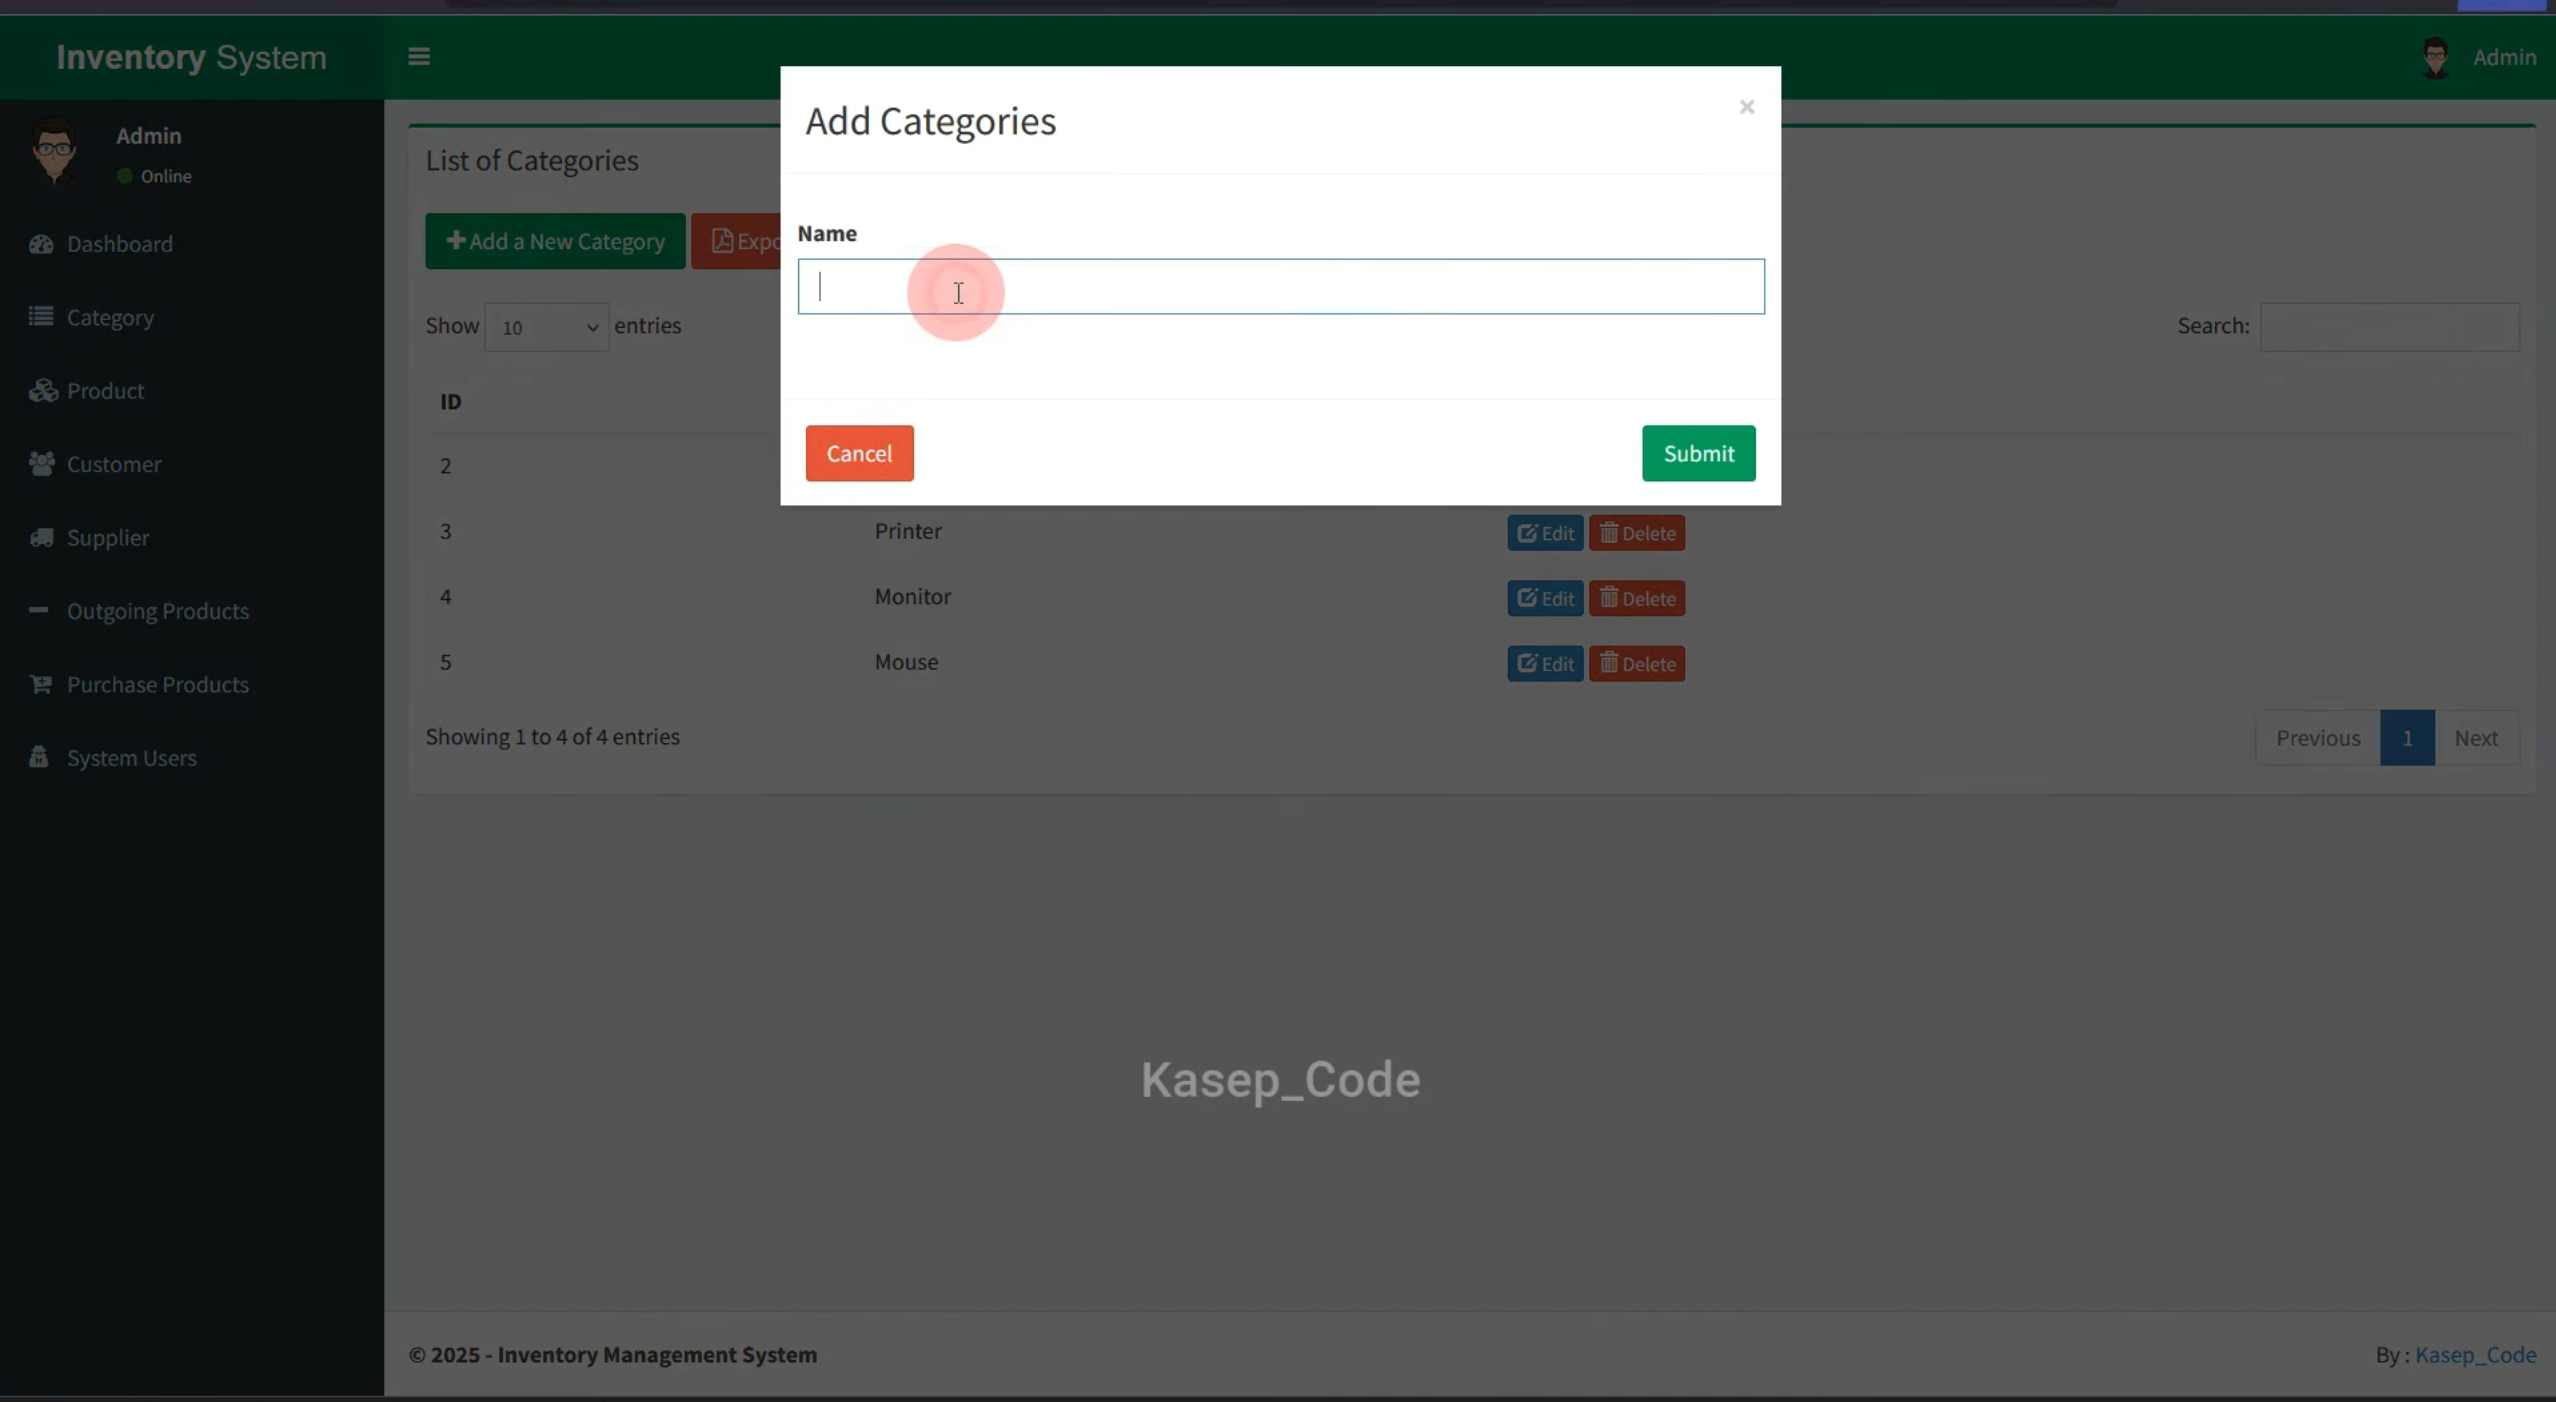Click the Export PDF button icon
The image size is (2556, 1402).
click(722, 241)
